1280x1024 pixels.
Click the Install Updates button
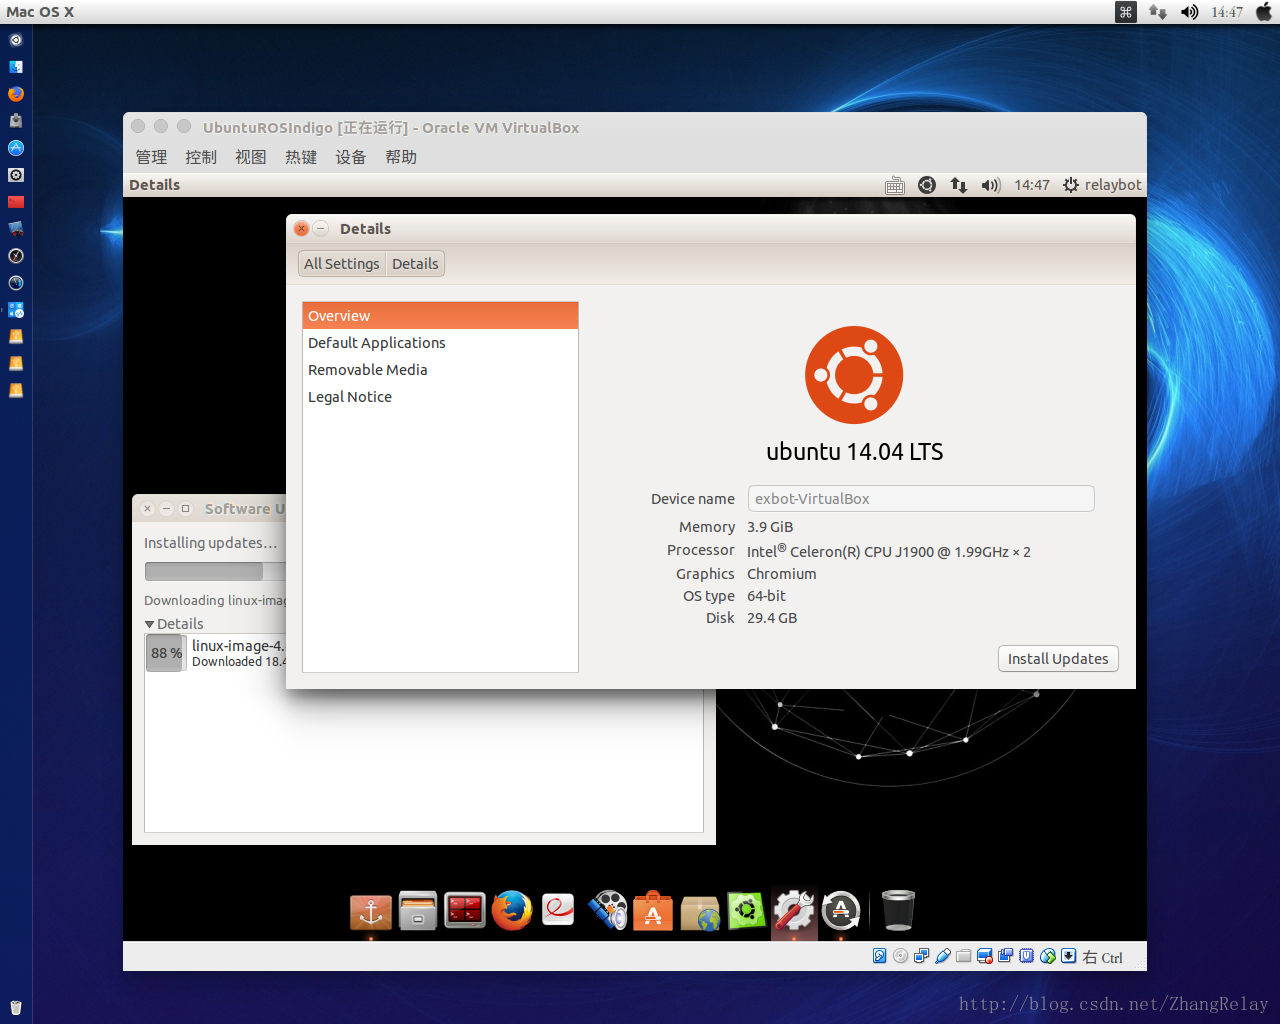1058,659
